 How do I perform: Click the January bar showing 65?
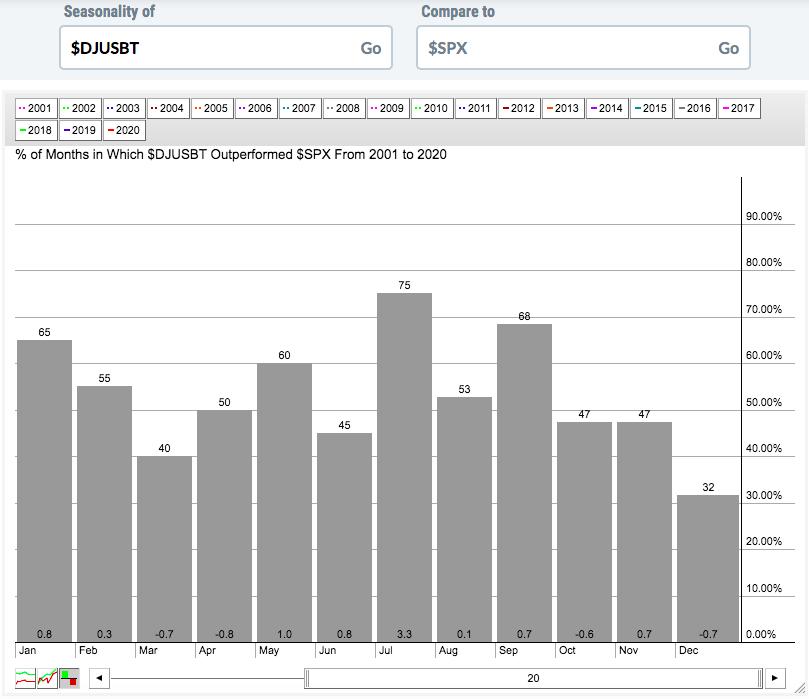pyautogui.click(x=44, y=490)
